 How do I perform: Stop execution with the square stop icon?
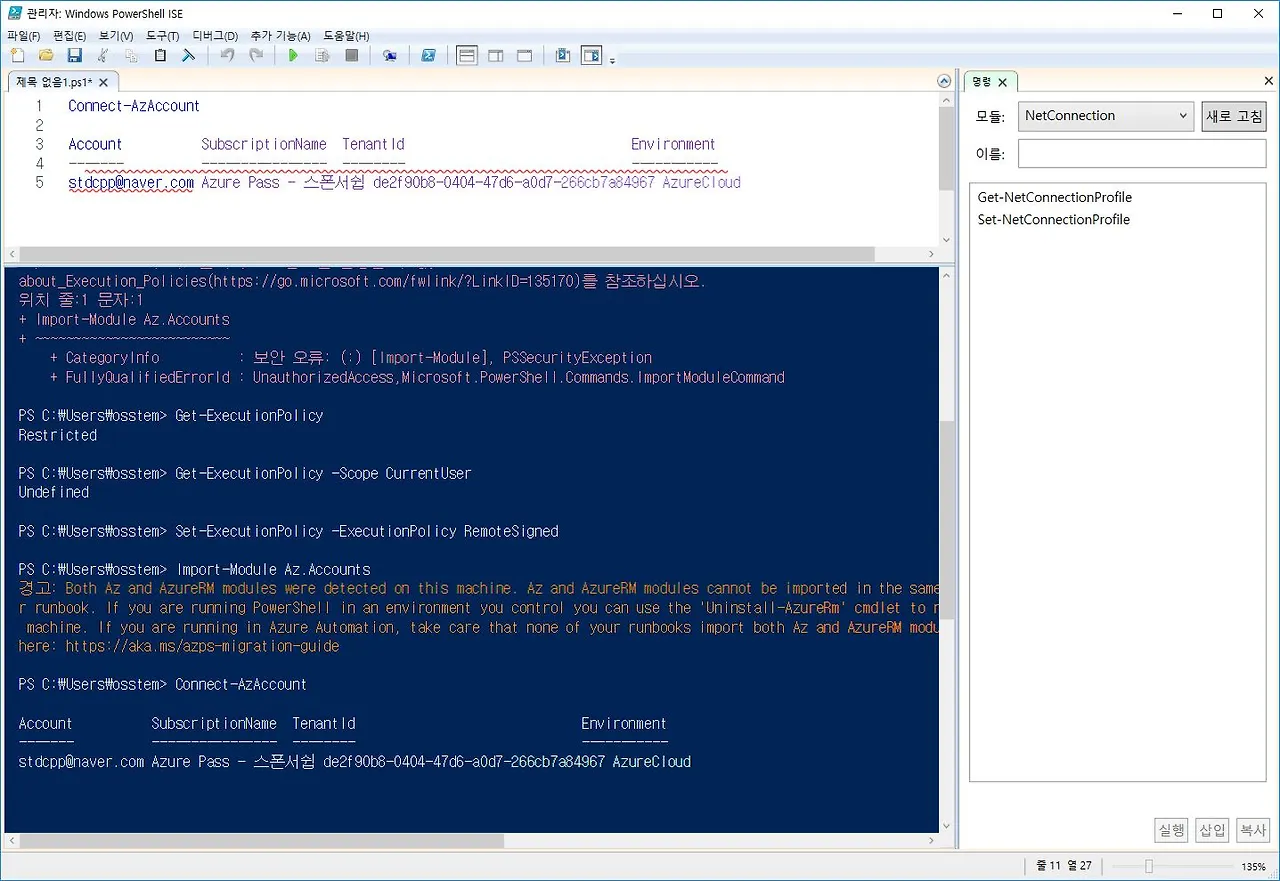pos(351,56)
